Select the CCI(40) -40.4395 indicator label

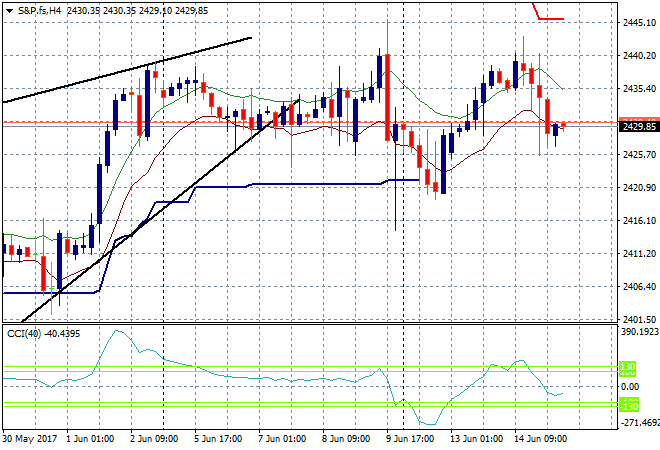click(x=43, y=334)
